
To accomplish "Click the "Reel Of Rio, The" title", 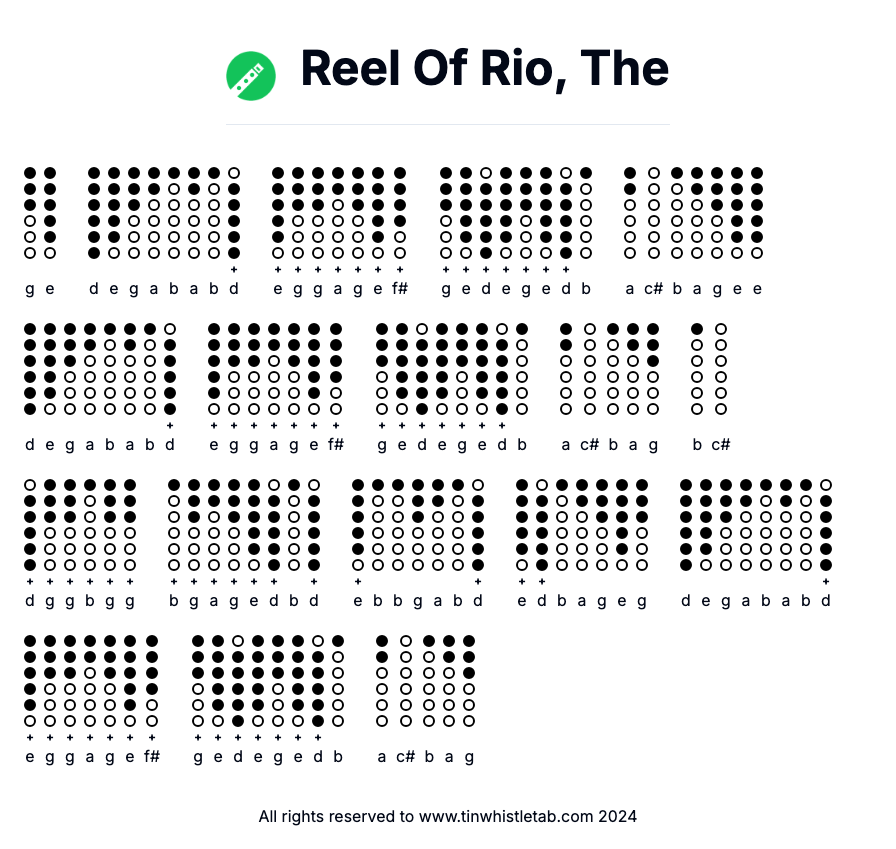I will click(485, 68).
